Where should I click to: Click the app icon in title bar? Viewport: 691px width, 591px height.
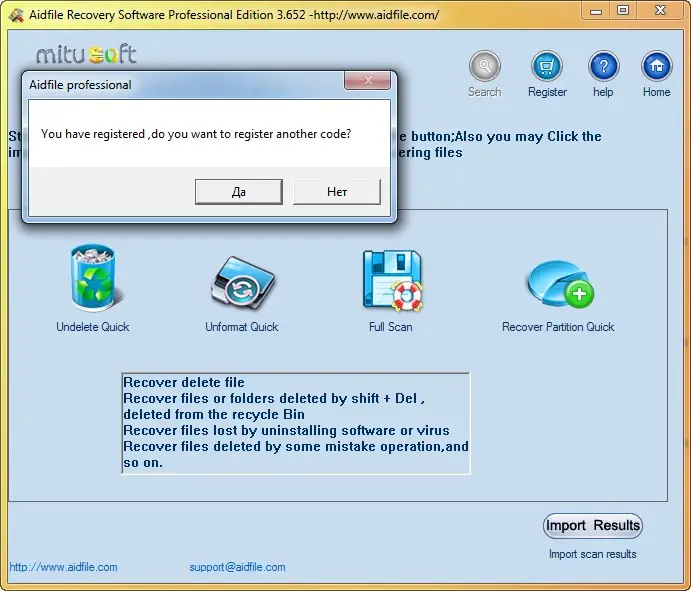tap(15, 15)
